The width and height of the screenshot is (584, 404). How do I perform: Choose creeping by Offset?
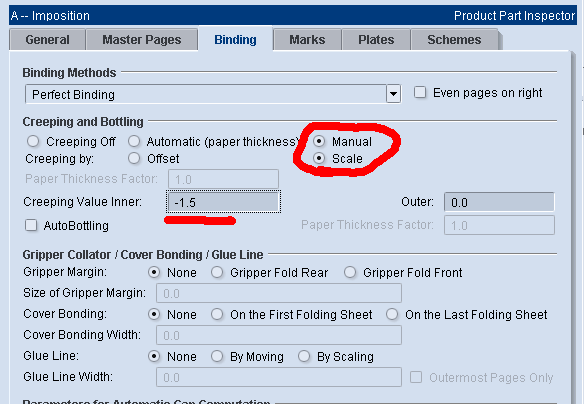(134, 159)
